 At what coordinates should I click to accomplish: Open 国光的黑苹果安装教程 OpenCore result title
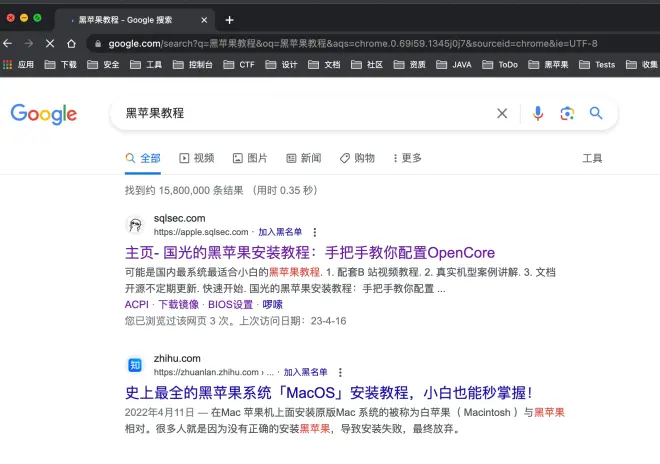pos(310,253)
